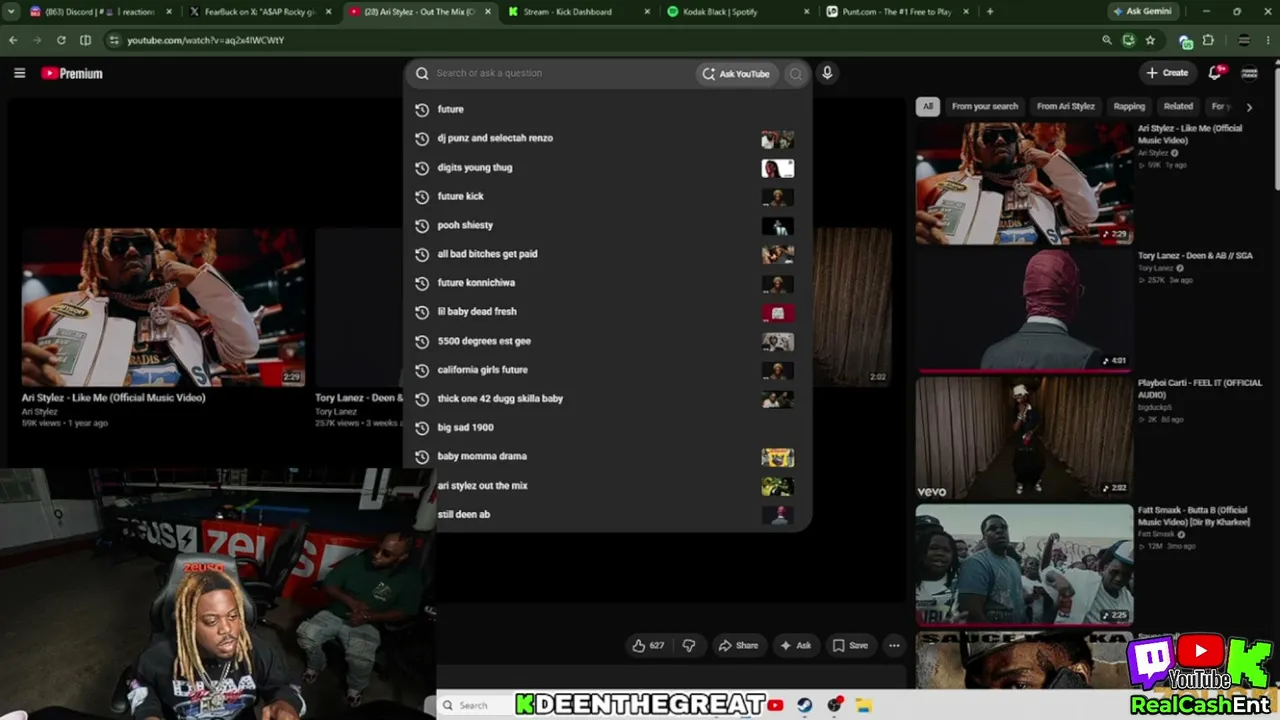The height and width of the screenshot is (720, 1280).
Task: Open YouTube notifications bell
Action: pyautogui.click(x=1215, y=73)
